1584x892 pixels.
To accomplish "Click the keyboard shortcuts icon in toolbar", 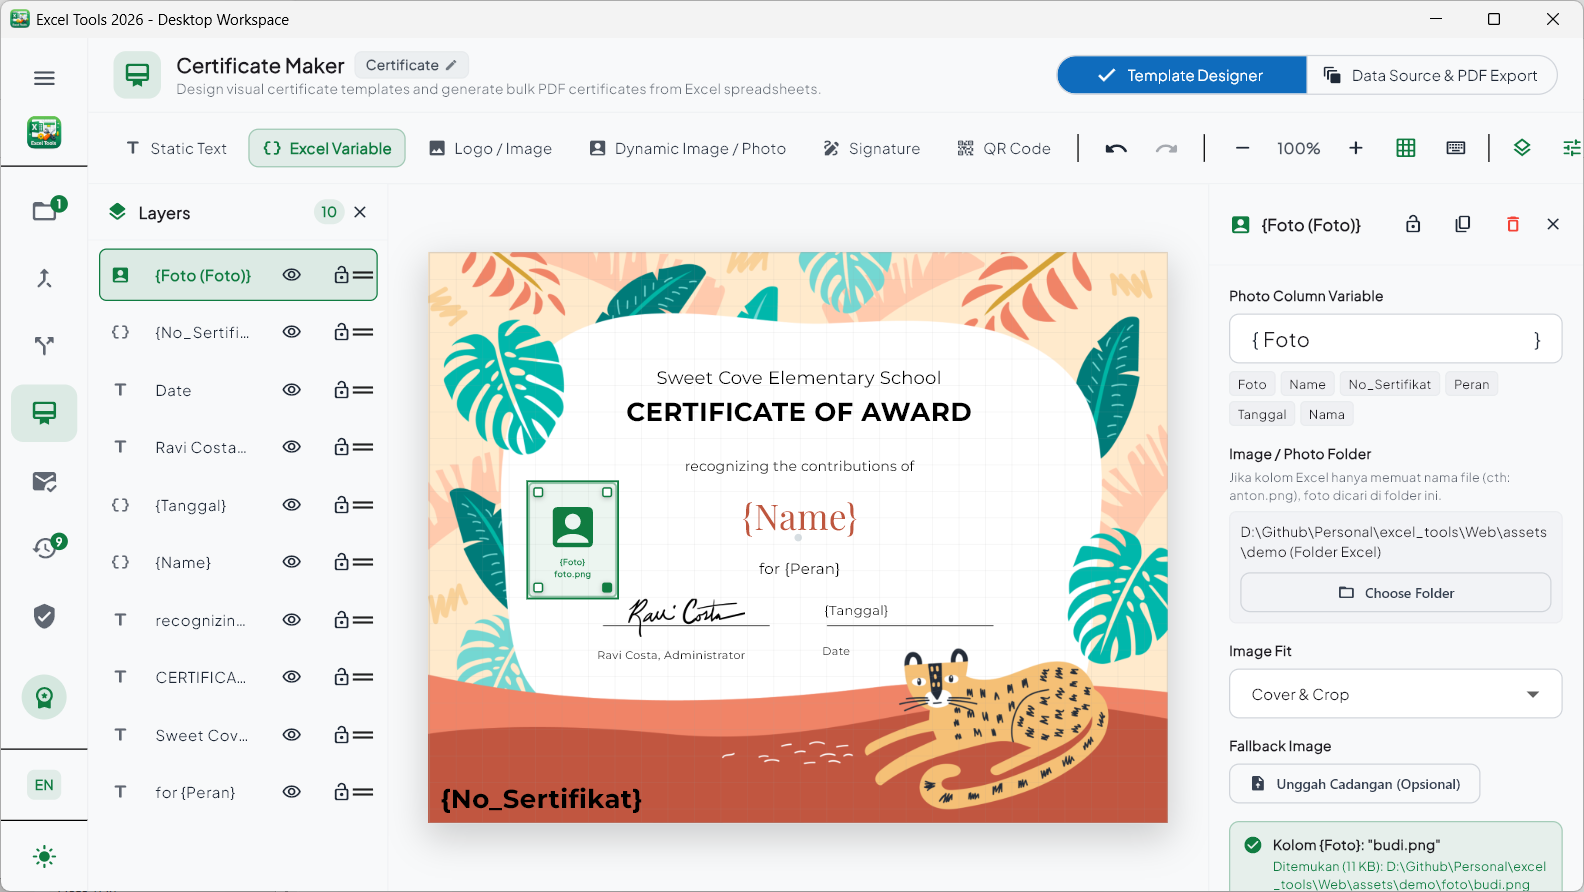I will (1456, 148).
